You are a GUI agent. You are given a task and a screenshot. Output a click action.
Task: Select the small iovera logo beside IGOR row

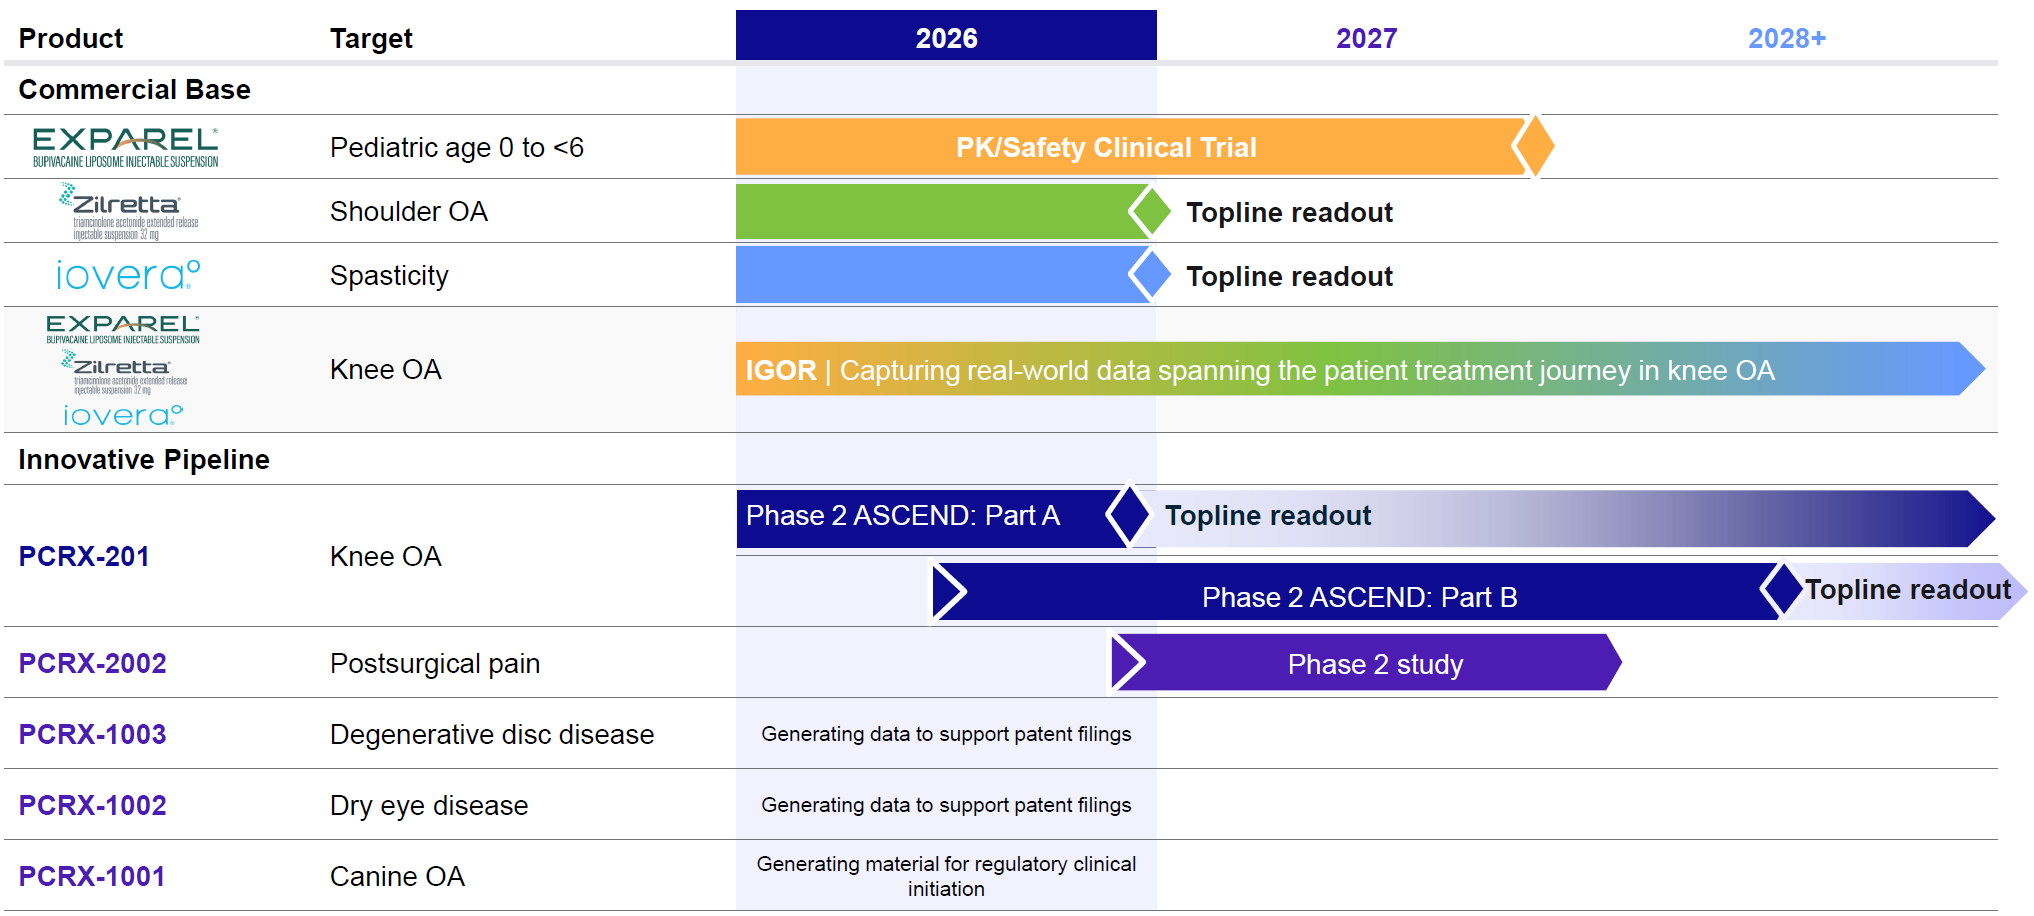coord(123,414)
